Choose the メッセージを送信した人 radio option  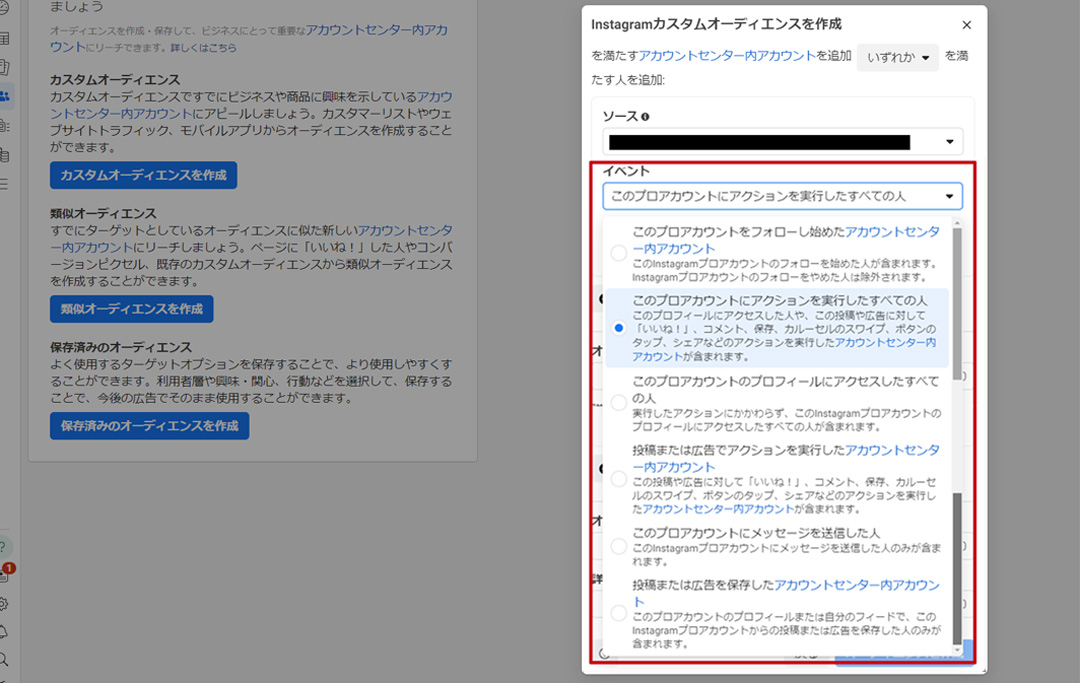(x=619, y=546)
